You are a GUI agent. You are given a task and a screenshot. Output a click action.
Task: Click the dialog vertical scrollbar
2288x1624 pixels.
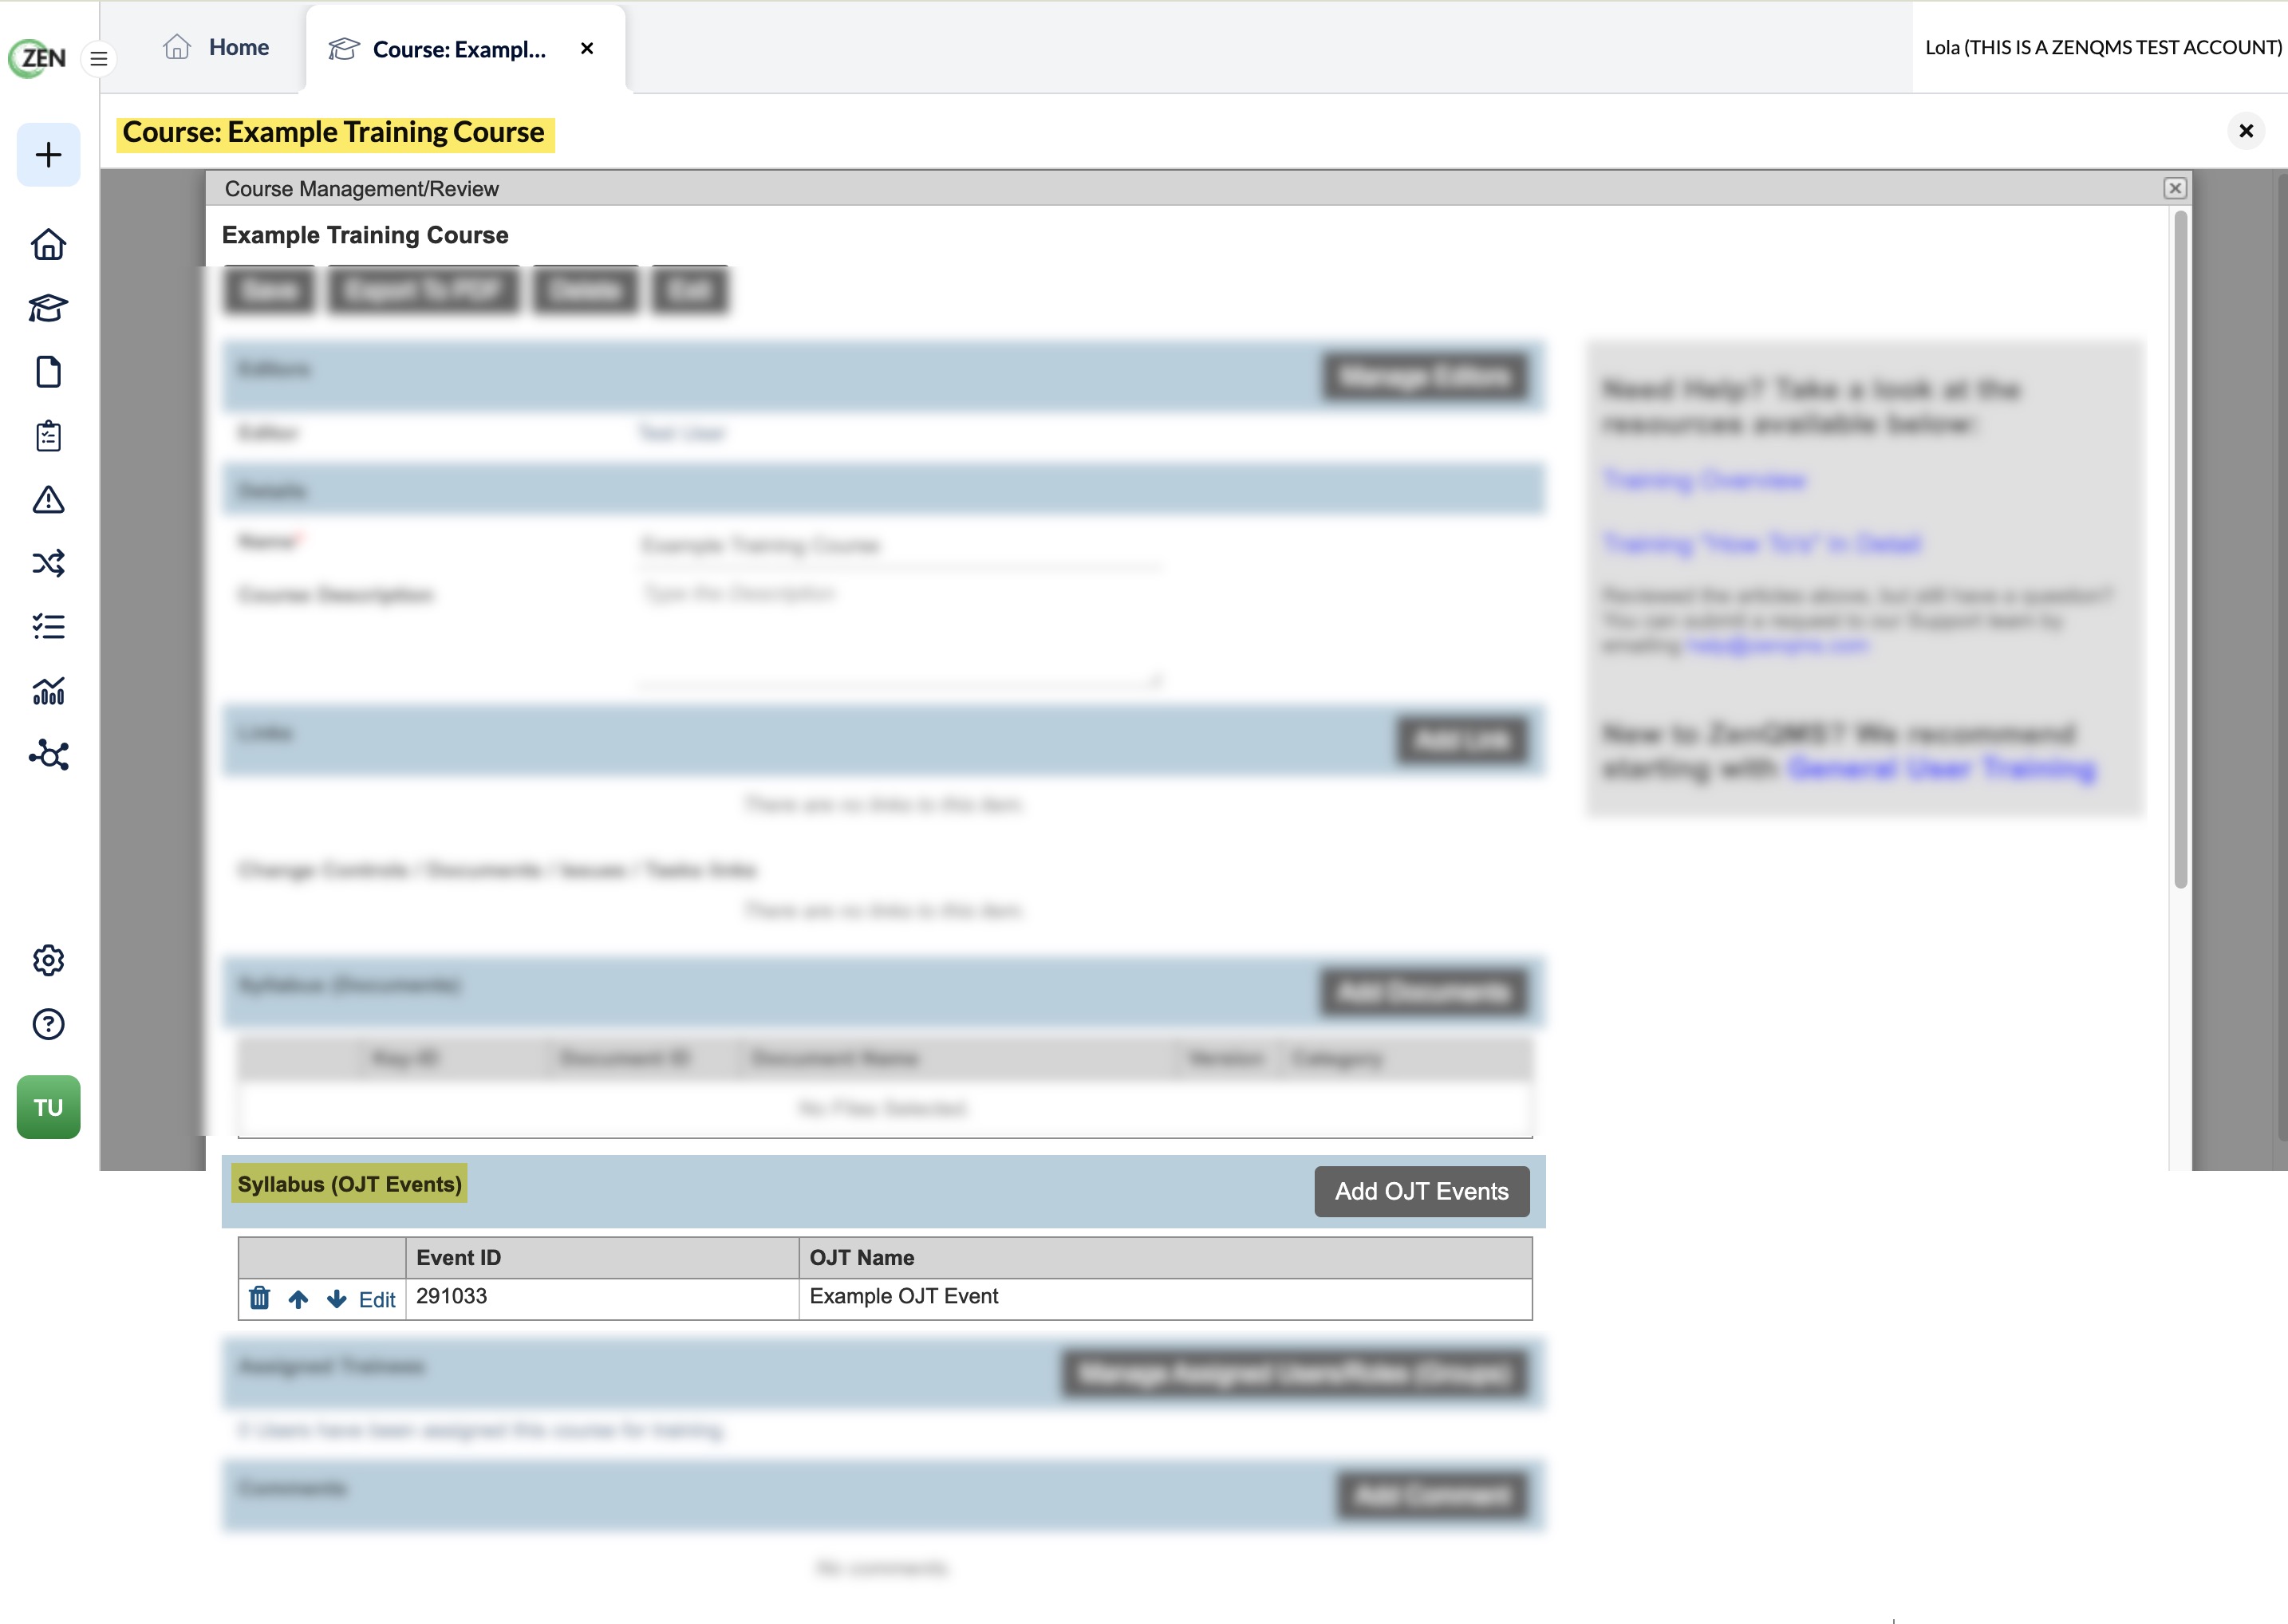(2180, 548)
